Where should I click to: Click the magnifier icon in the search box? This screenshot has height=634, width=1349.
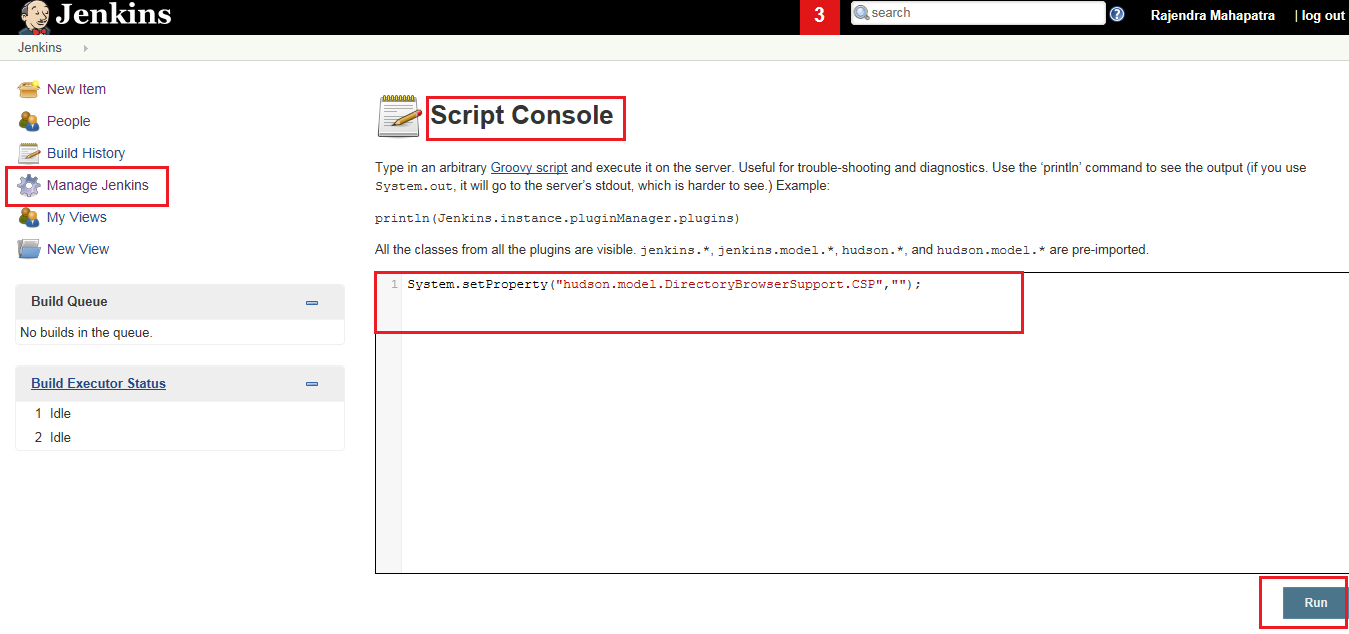point(862,13)
